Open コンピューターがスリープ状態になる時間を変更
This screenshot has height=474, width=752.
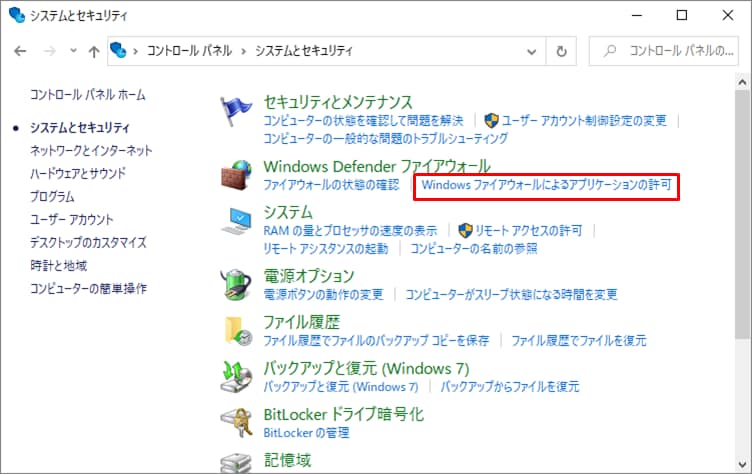click(x=511, y=294)
